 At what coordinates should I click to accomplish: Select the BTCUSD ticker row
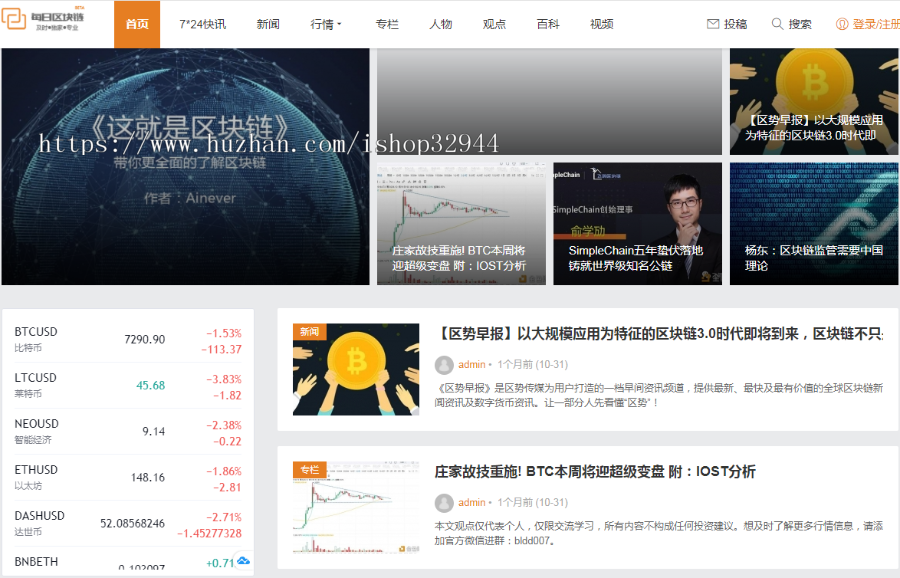[128, 340]
